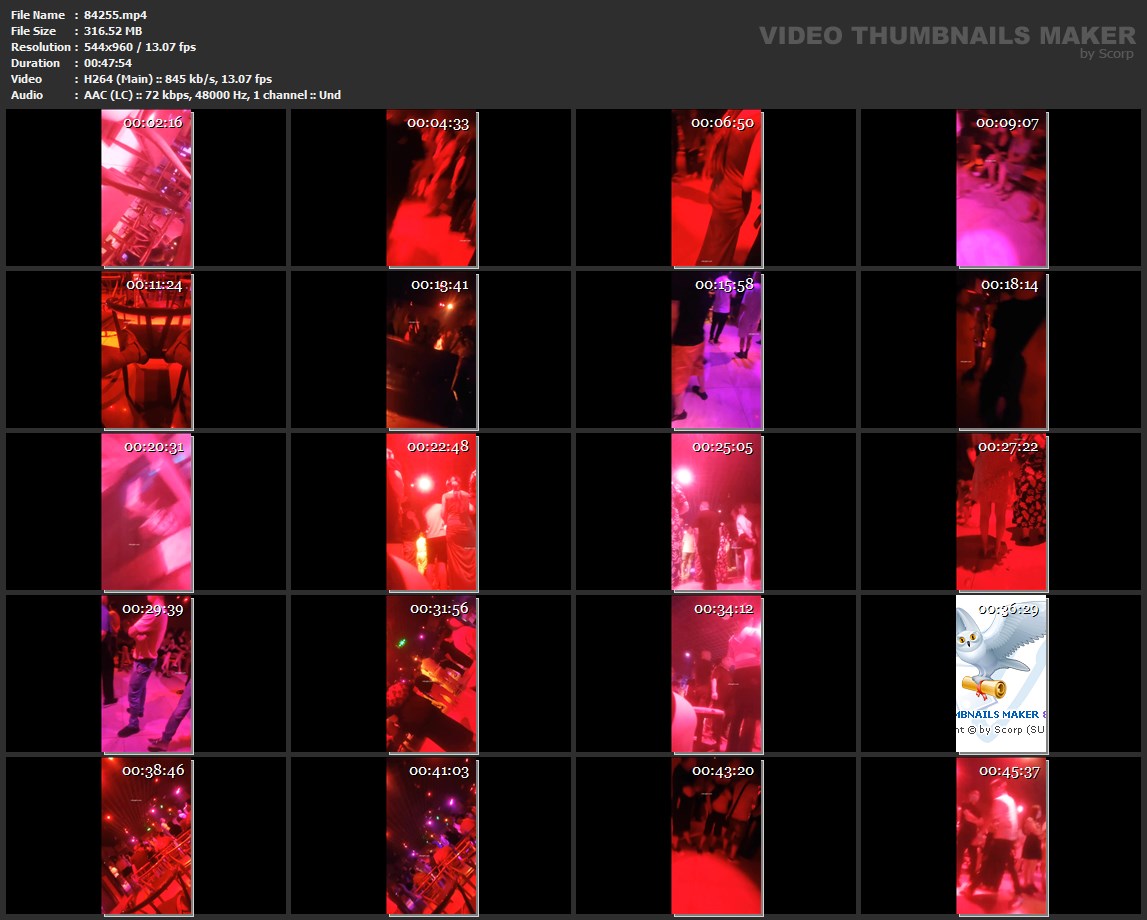Viewport: 1147px width, 920px height.
Task: Open the thumbnail at 00:15:58
Action: click(x=717, y=351)
